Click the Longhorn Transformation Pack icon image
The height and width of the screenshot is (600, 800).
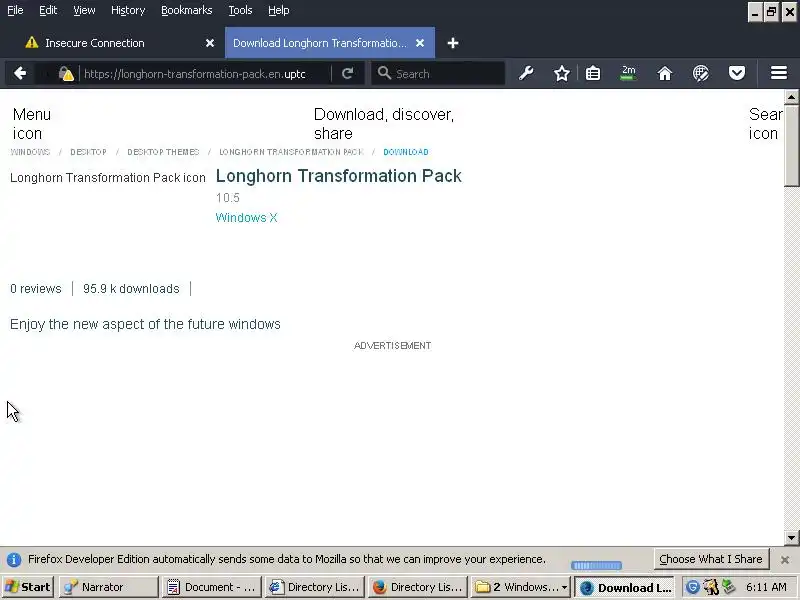[108, 178]
